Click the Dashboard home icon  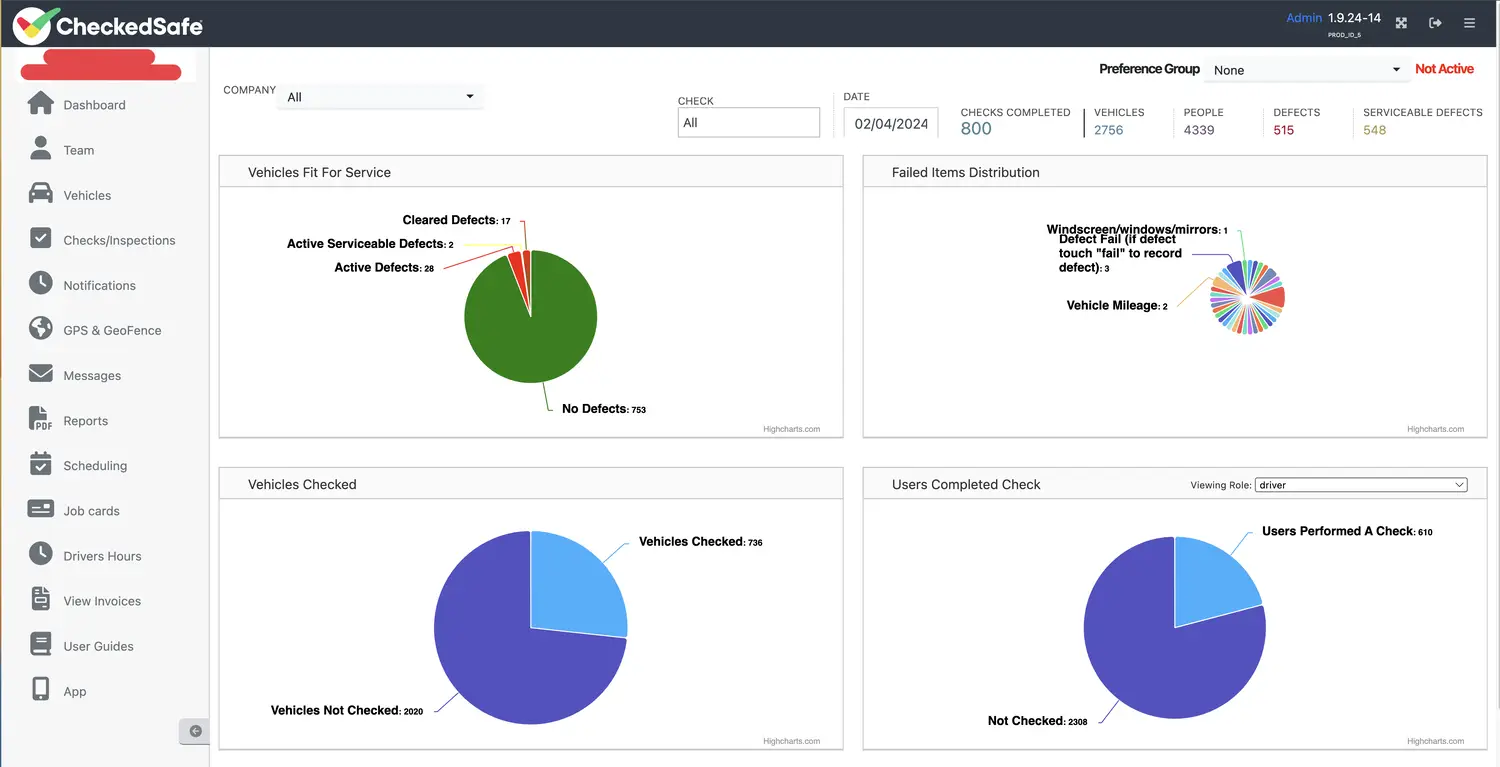click(x=40, y=104)
